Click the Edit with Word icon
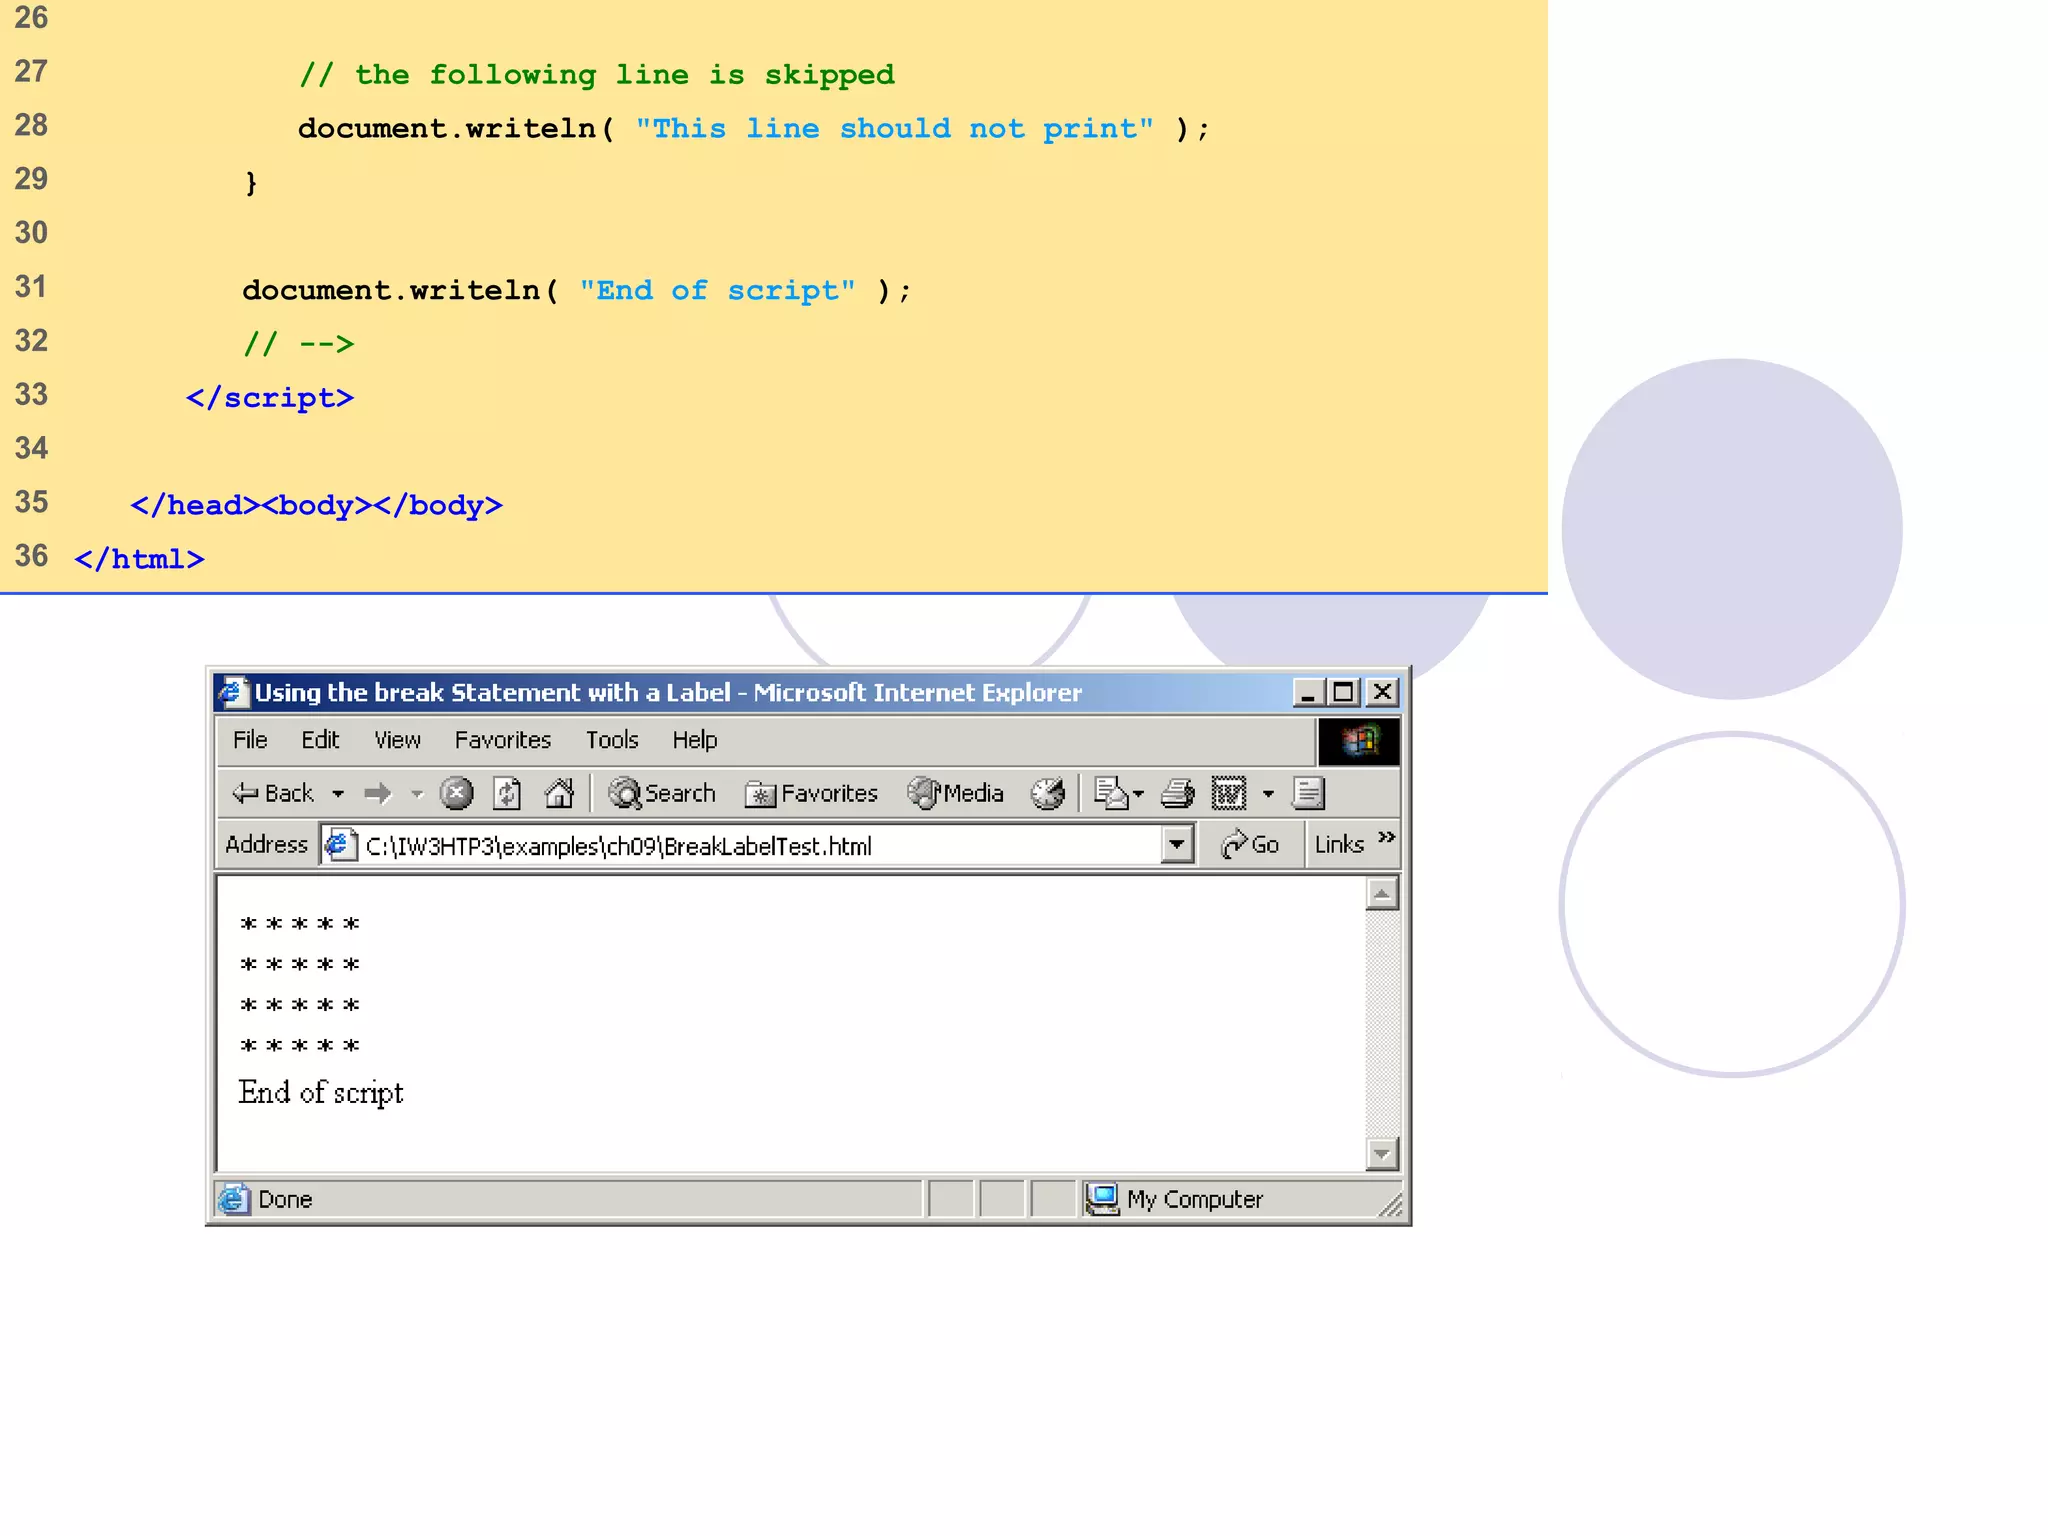 coord(1228,794)
